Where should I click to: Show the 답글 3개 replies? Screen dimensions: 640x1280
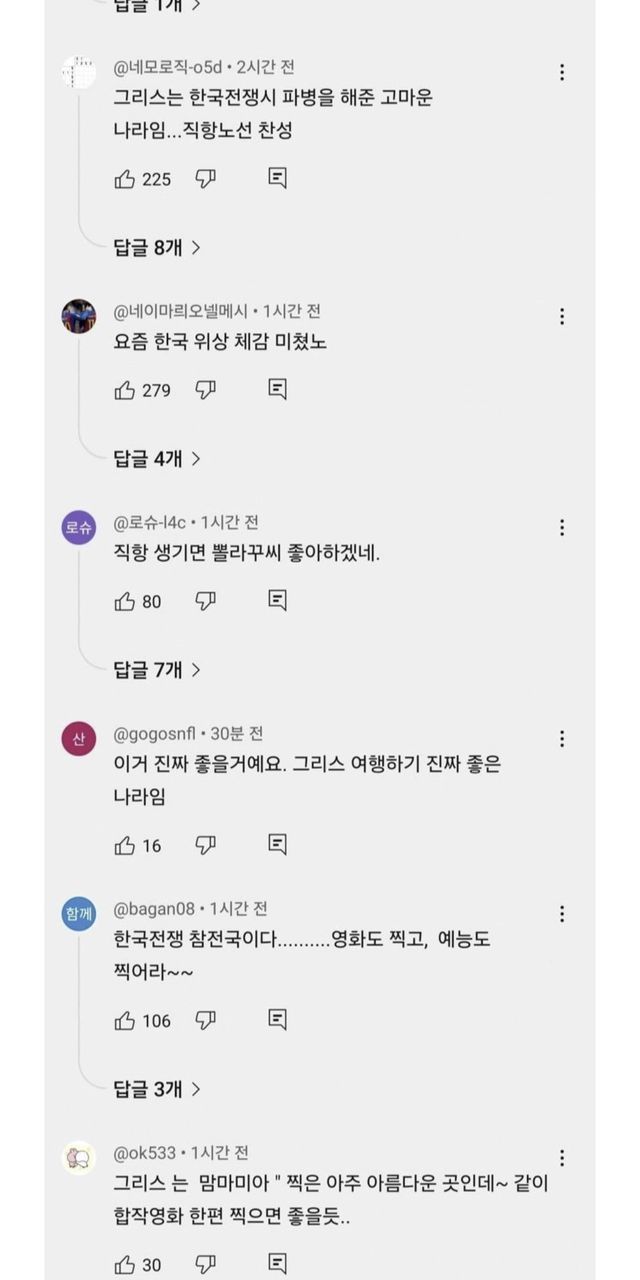tap(157, 1088)
